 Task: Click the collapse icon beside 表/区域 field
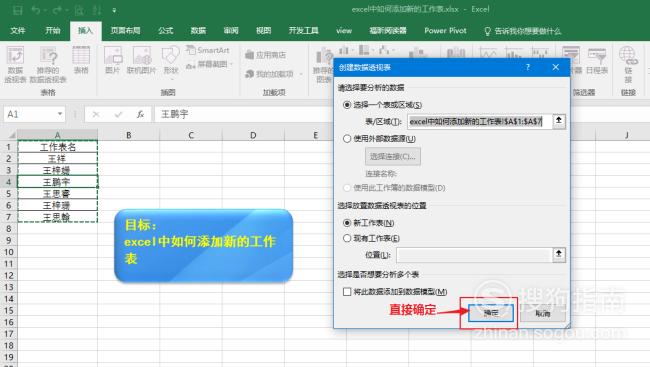559,121
